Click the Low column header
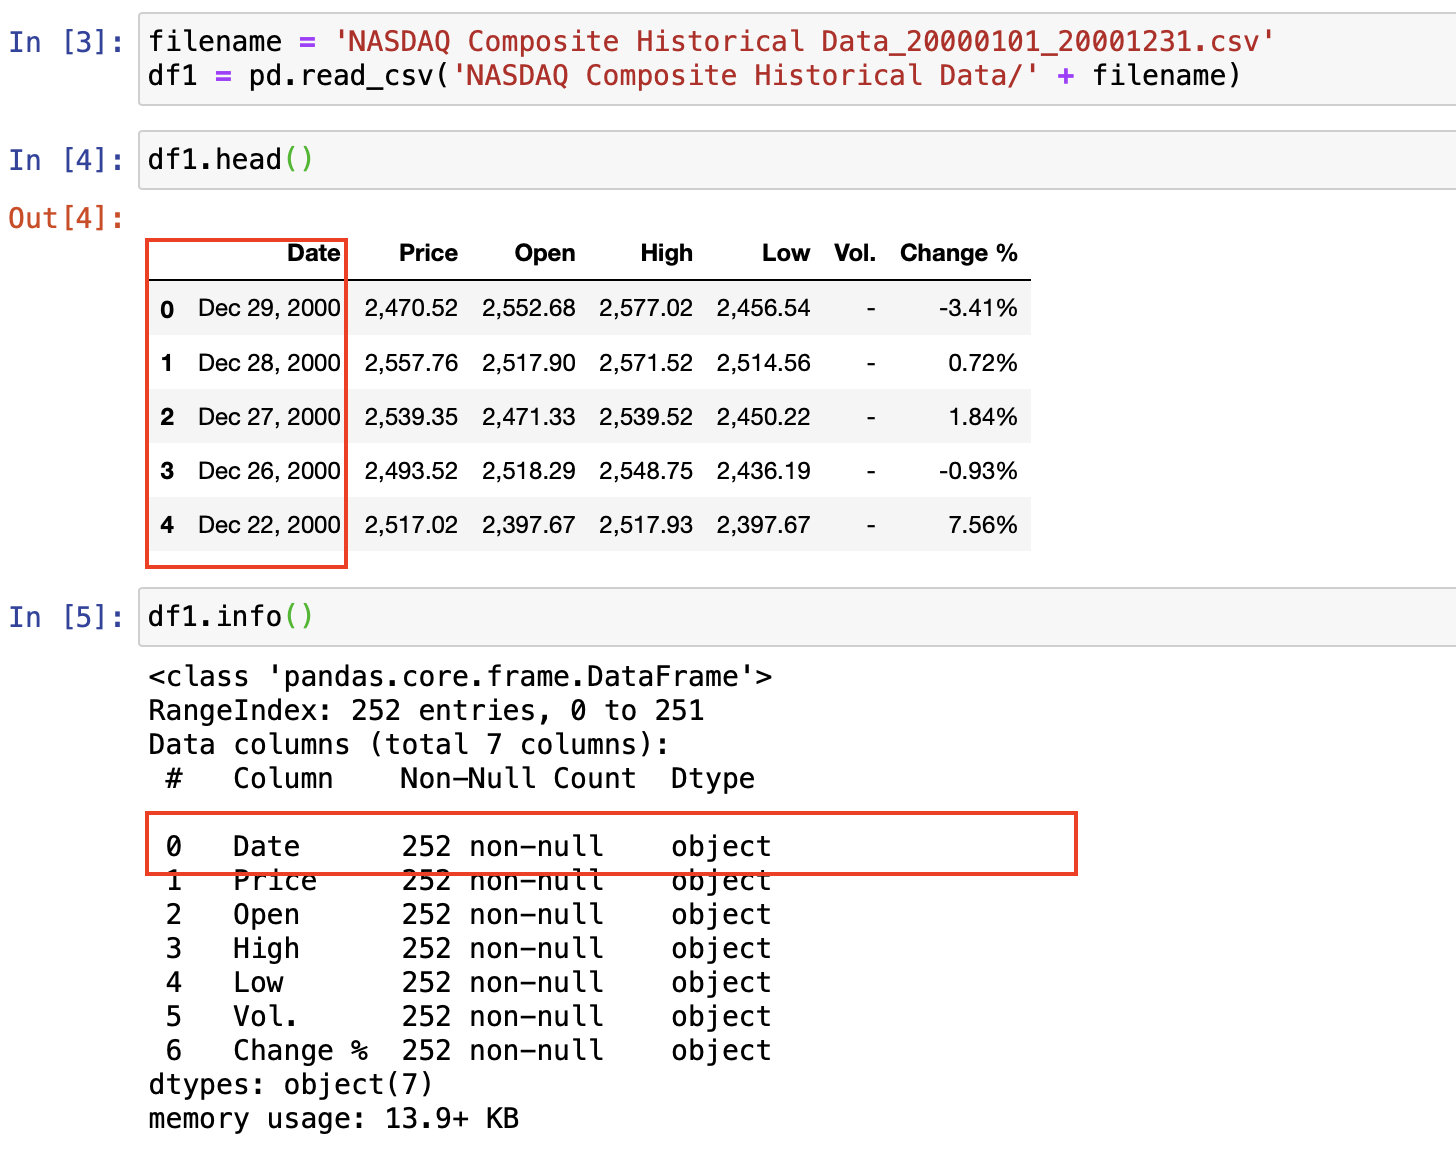Viewport: 1456px width, 1156px height. point(786,253)
